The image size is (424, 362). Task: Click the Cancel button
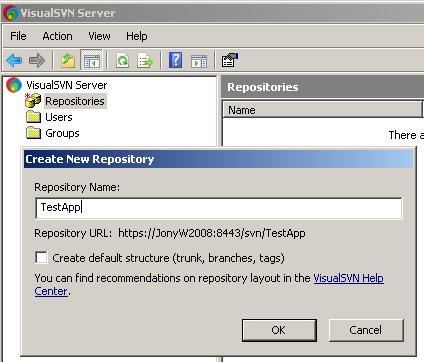point(366,330)
